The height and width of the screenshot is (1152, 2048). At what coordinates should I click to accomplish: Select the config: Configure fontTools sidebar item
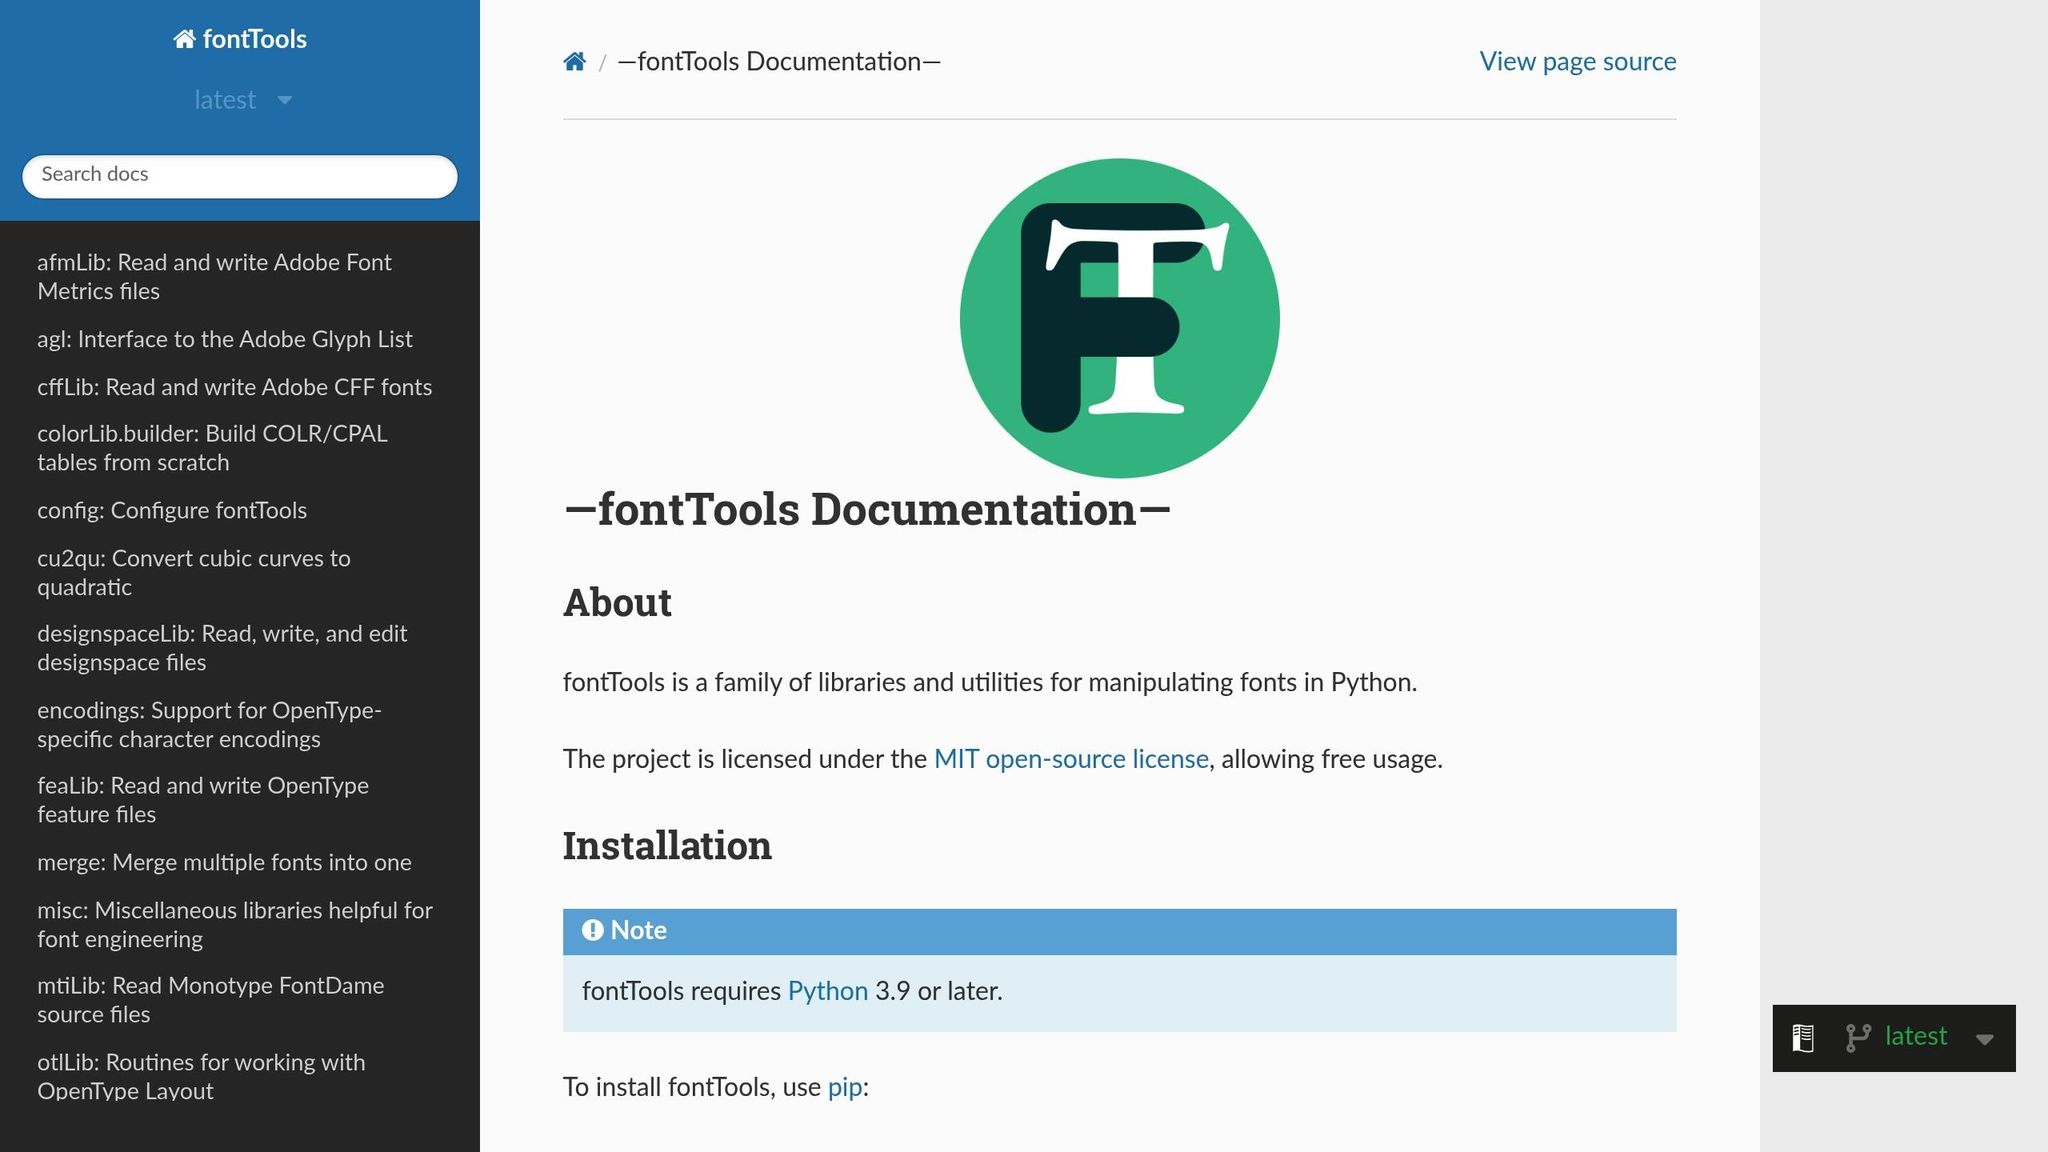coord(172,511)
